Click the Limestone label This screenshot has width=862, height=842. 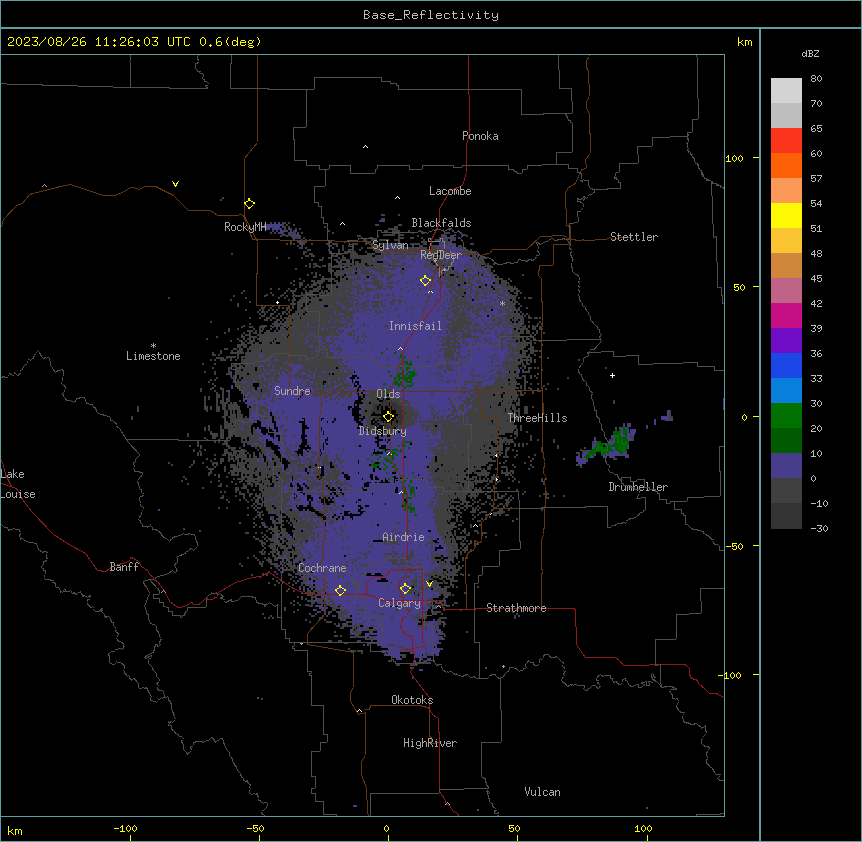pos(153,356)
